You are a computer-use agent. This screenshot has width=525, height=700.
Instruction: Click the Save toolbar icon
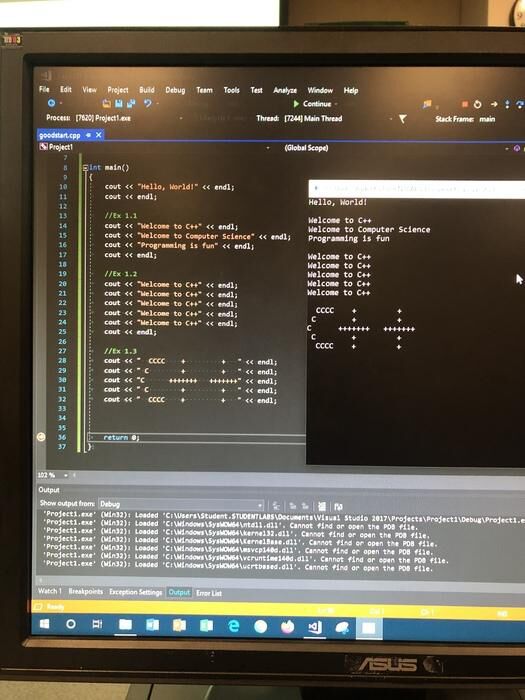[x=119, y=104]
